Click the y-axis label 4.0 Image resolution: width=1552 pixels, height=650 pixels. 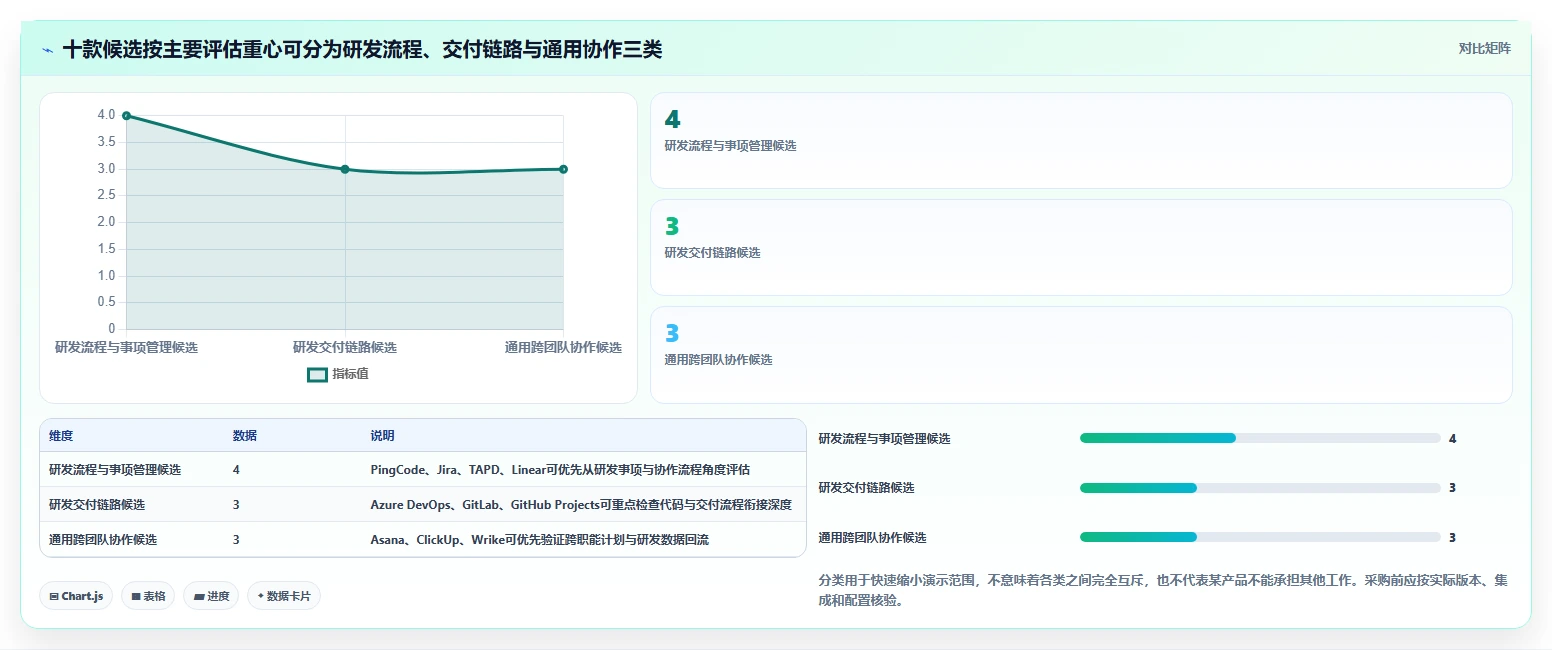(106, 115)
